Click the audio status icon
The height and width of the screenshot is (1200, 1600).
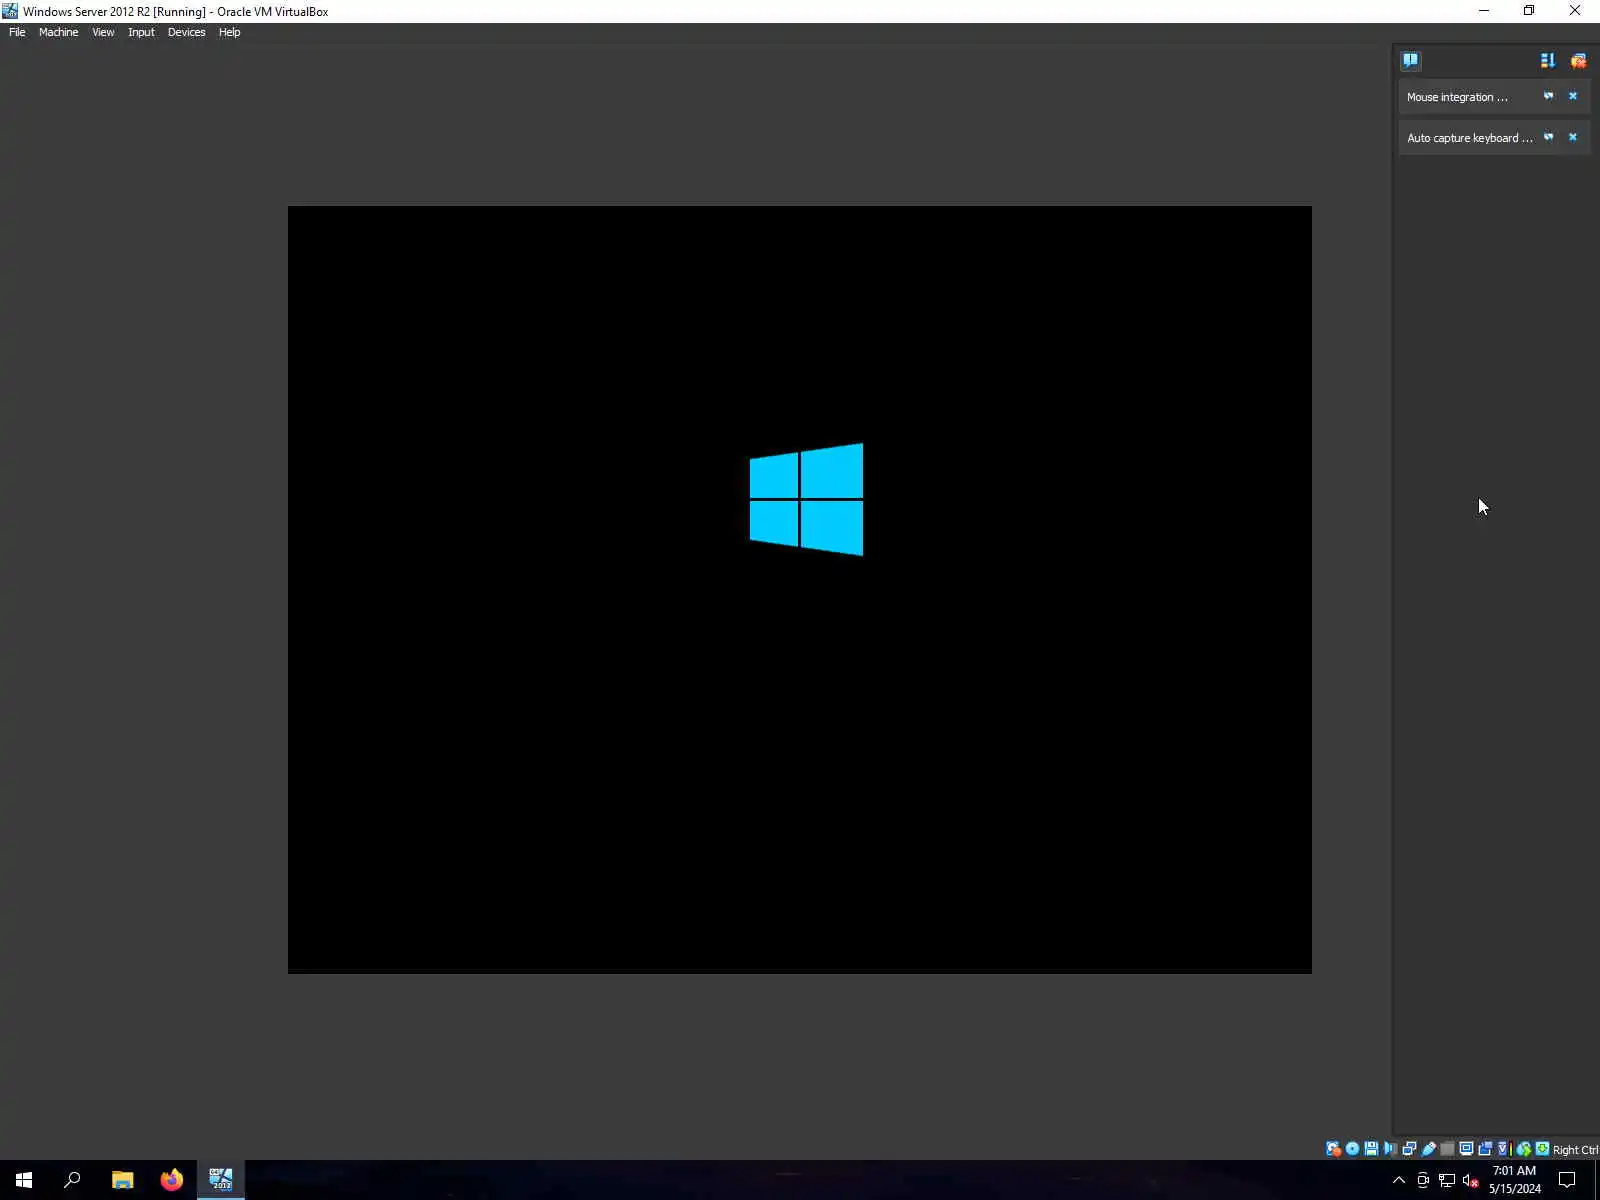(x=1390, y=1149)
